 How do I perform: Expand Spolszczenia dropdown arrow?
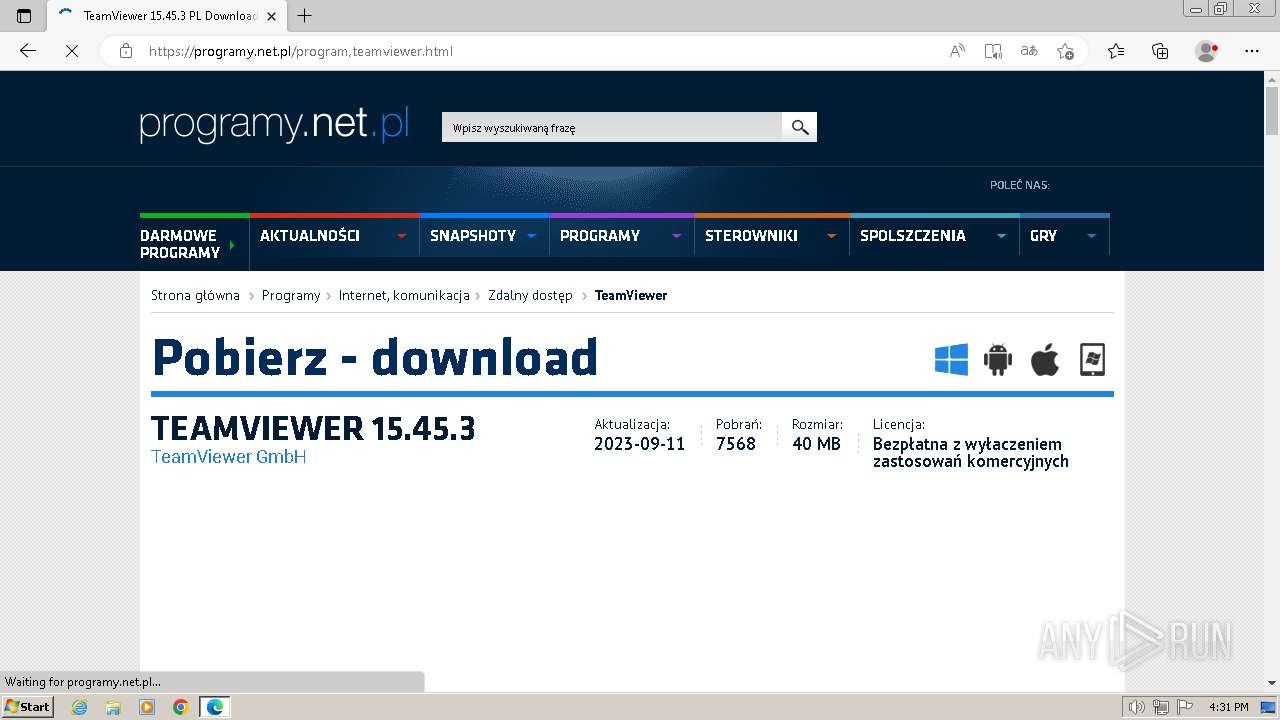(1001, 236)
